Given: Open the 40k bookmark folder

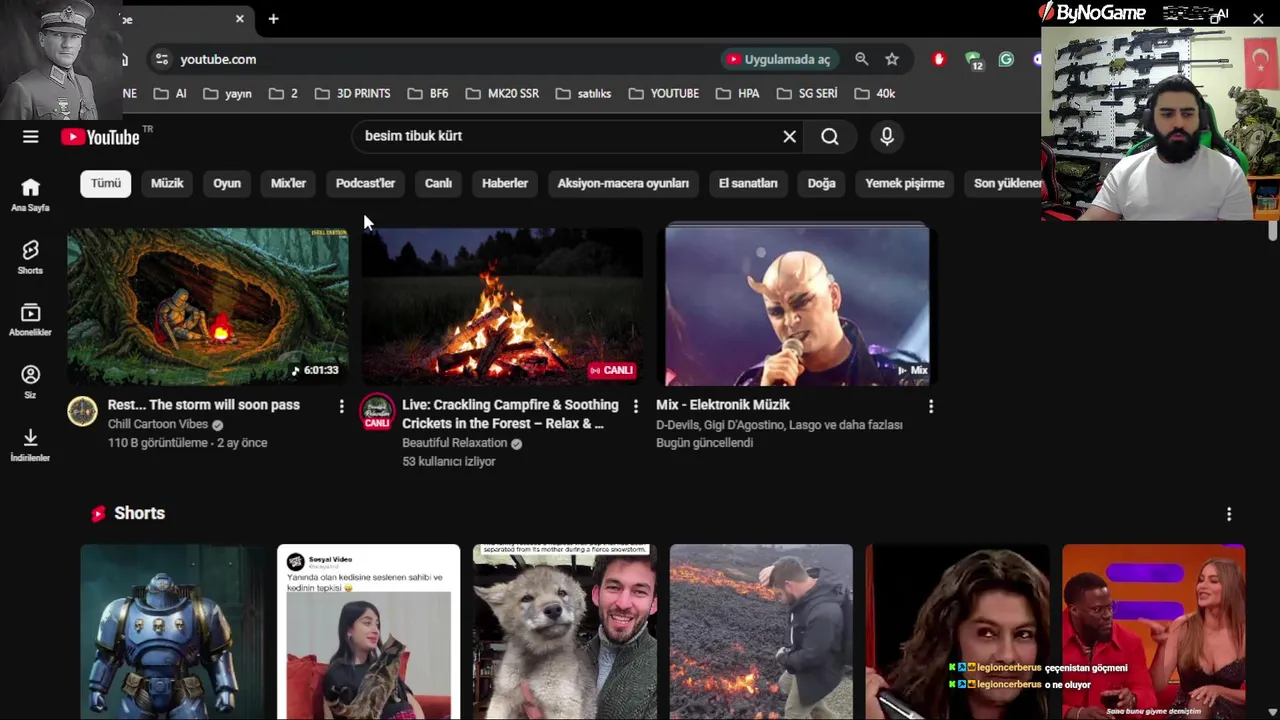Looking at the screenshot, I should [875, 93].
